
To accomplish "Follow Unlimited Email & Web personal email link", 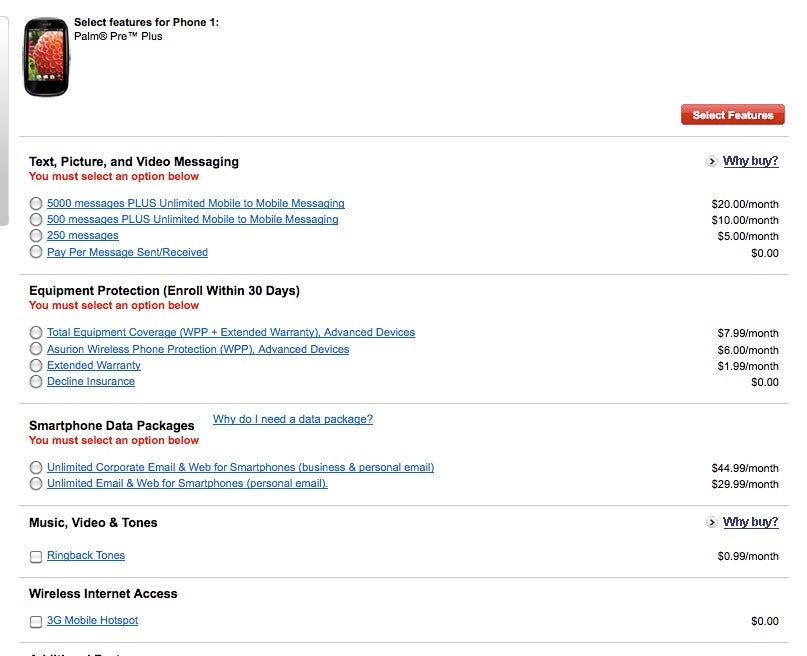I will [187, 483].
